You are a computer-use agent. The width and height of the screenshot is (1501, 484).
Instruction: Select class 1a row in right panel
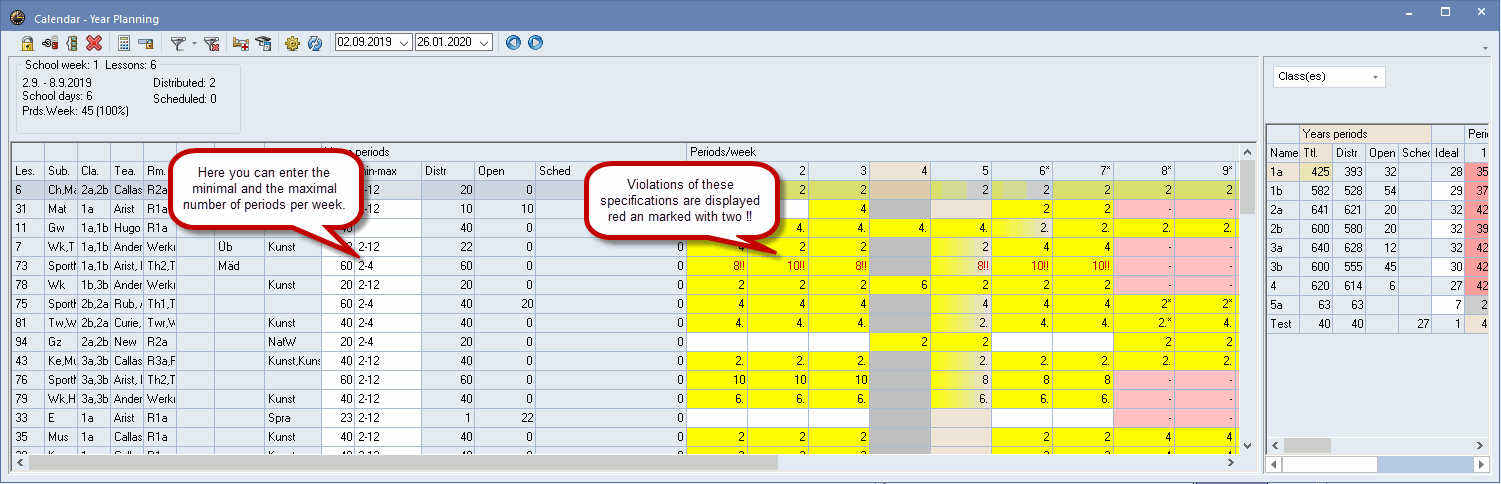1283,171
